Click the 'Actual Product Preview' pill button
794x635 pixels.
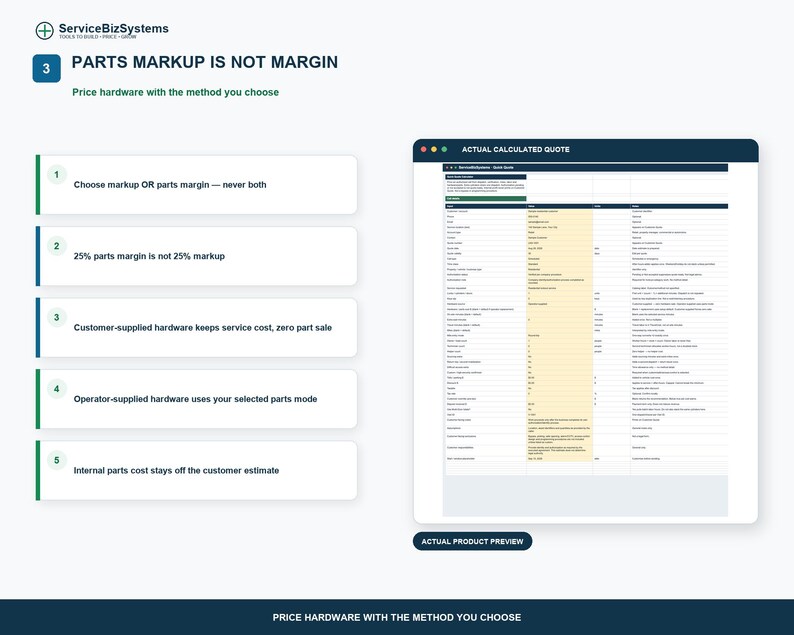click(472, 541)
